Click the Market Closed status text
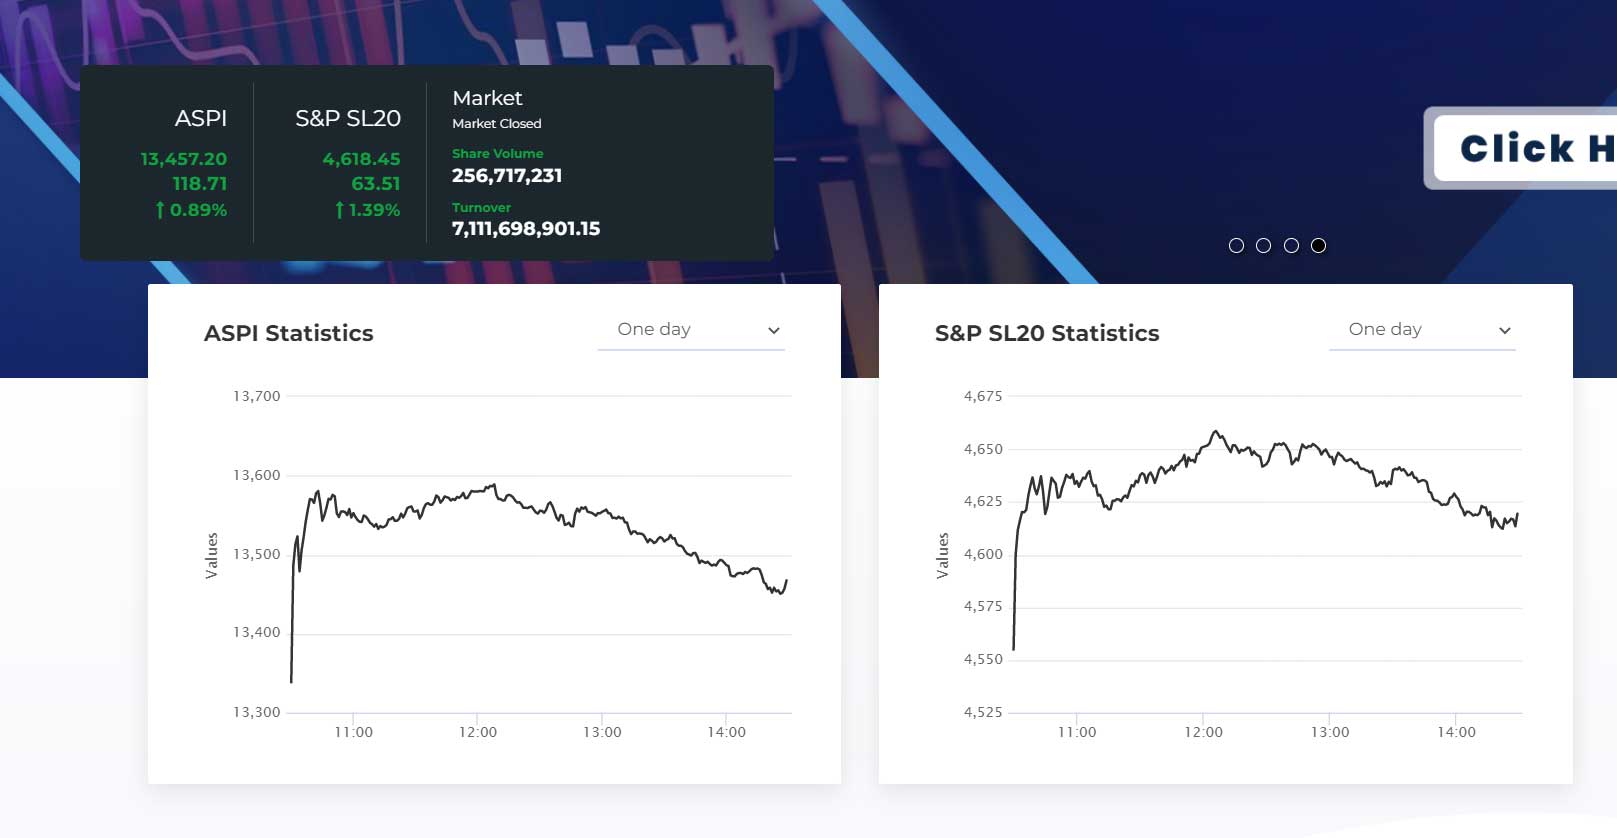The width and height of the screenshot is (1617, 838). pos(497,124)
